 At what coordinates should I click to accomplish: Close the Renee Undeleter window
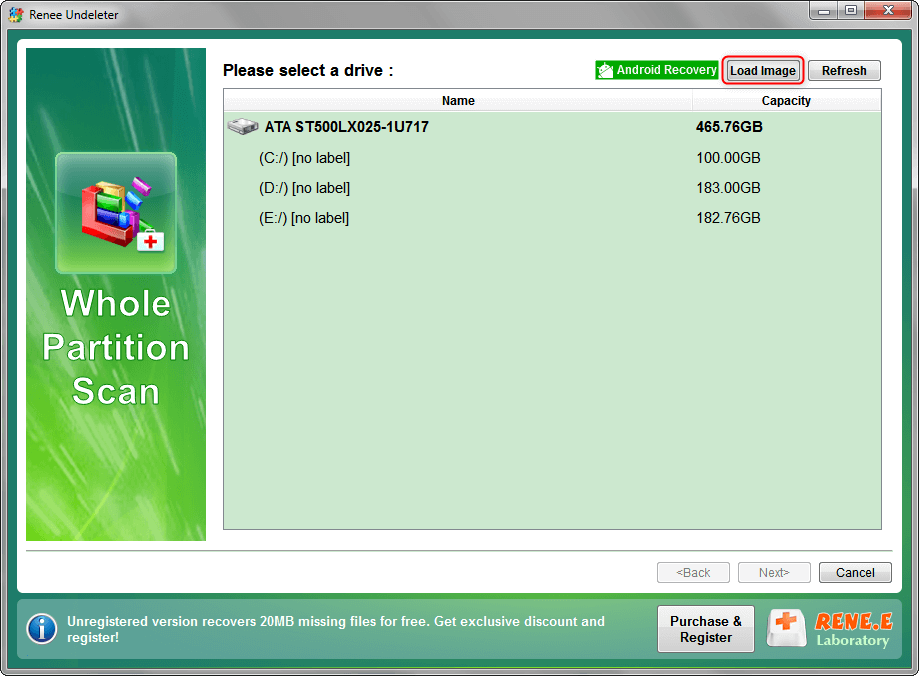pos(885,11)
